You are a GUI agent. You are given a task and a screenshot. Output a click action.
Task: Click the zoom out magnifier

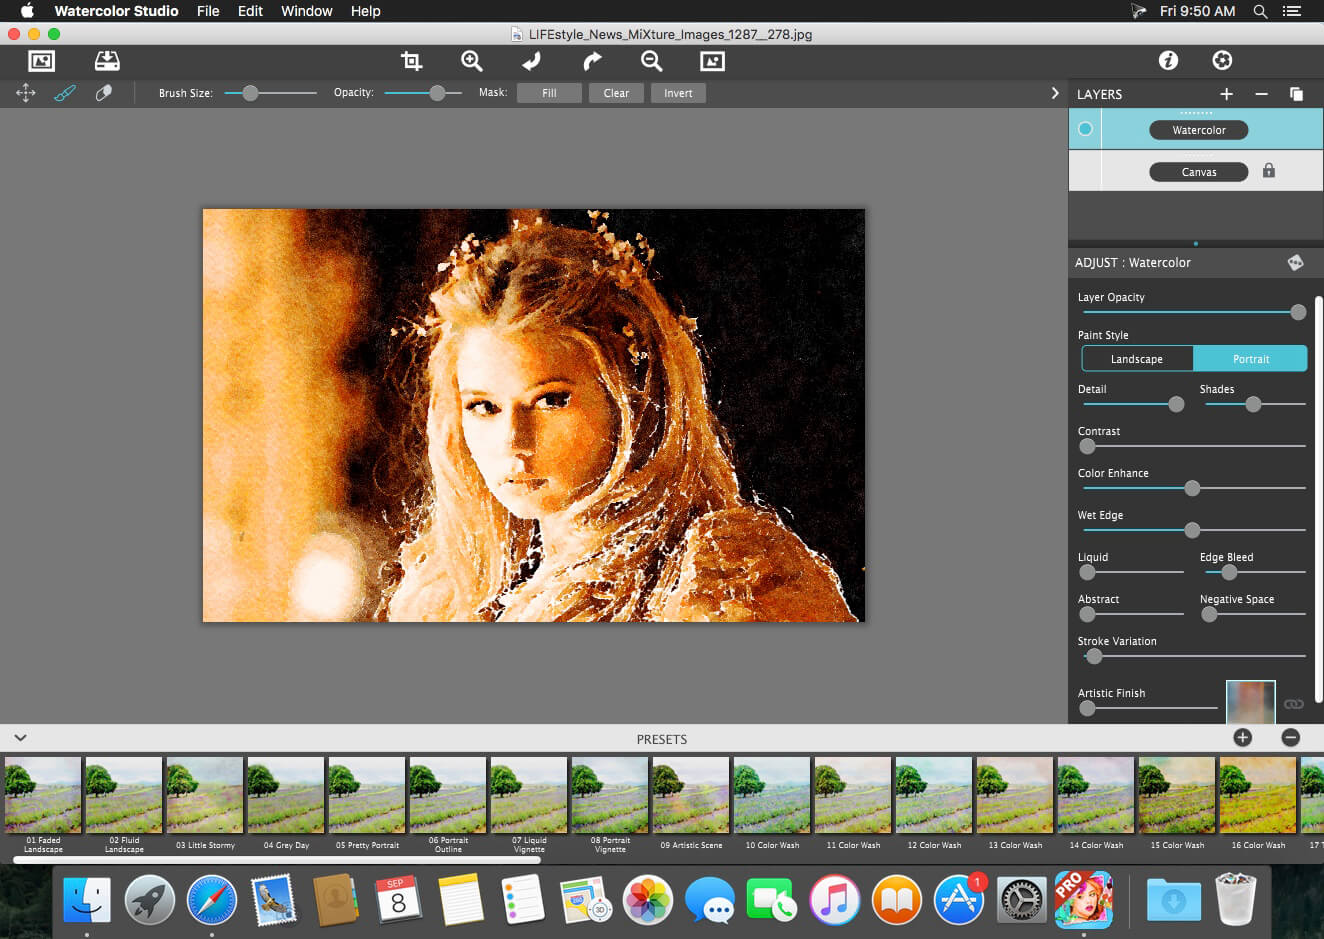[x=651, y=61]
